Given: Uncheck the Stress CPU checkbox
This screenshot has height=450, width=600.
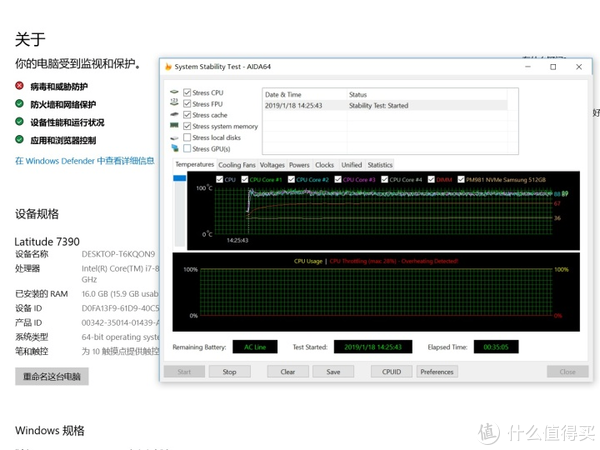Looking at the screenshot, I should 187,93.
